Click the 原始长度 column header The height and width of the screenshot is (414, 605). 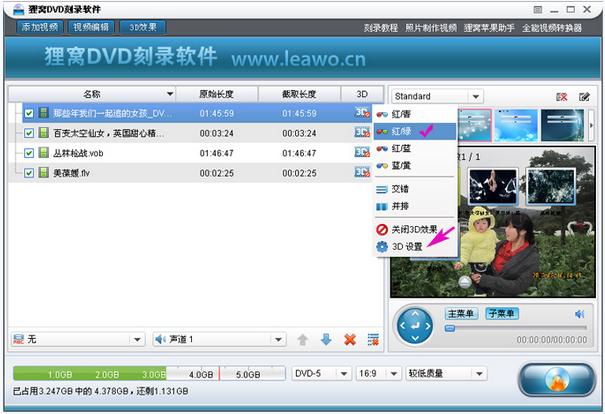tap(216, 94)
